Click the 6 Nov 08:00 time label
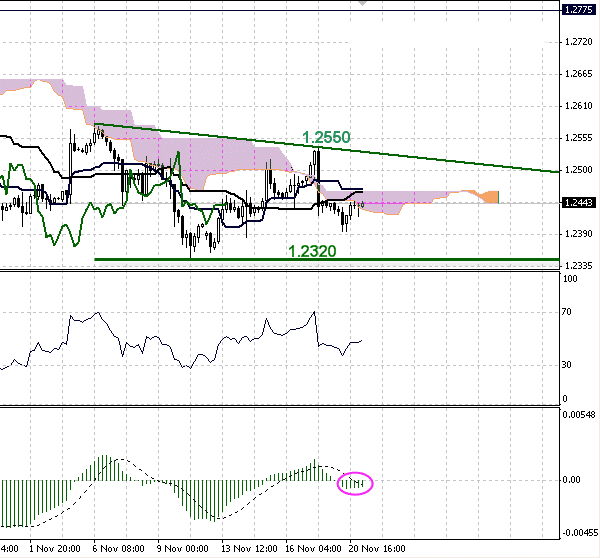This screenshot has width=600, height=558. point(118,549)
